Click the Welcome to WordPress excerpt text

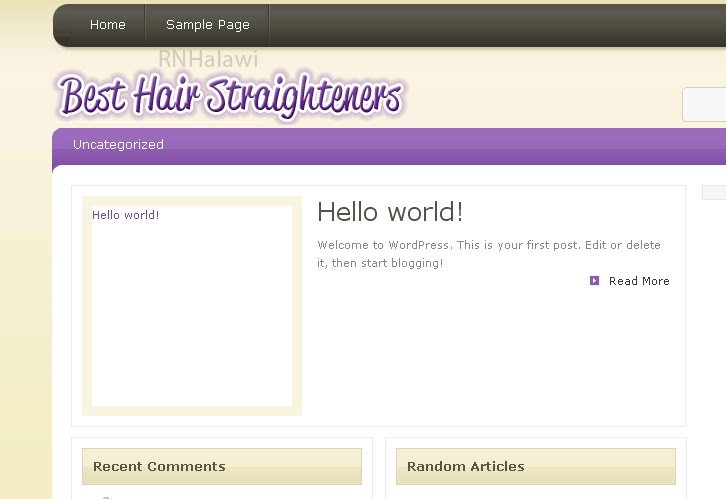click(488, 254)
